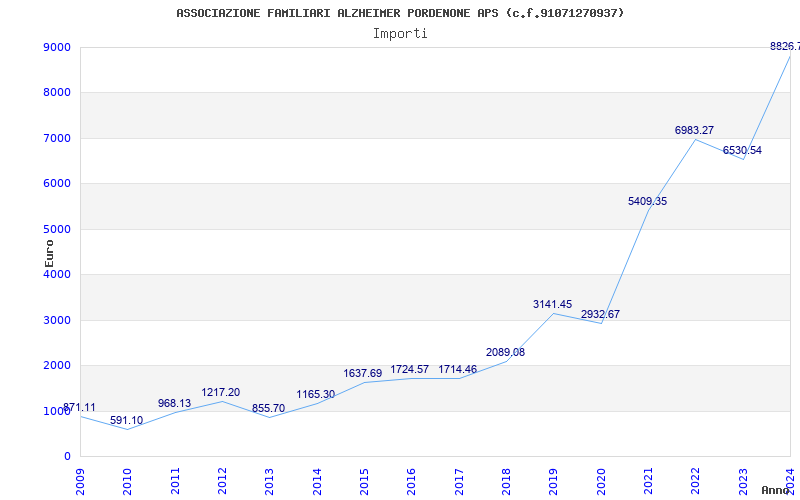
Task: Select the 871.11 data label
Action: pyautogui.click(x=79, y=408)
